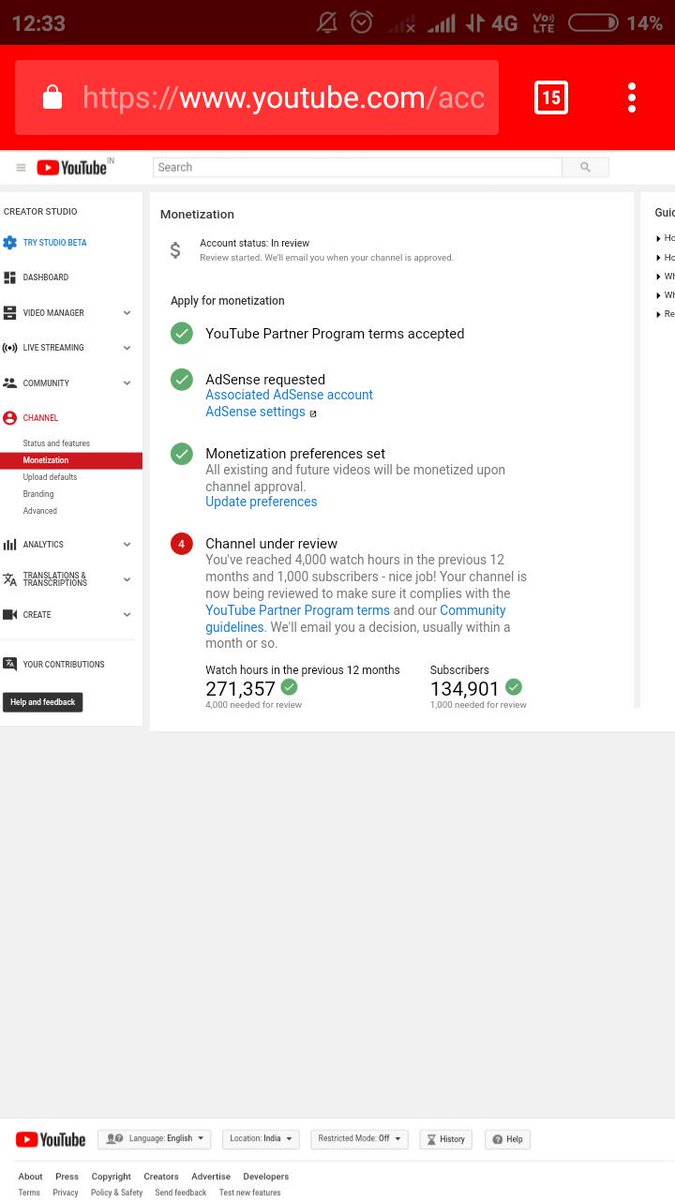The height and width of the screenshot is (1200, 675).
Task: Click the Dashboard grid icon
Action: pyautogui.click(x=10, y=278)
